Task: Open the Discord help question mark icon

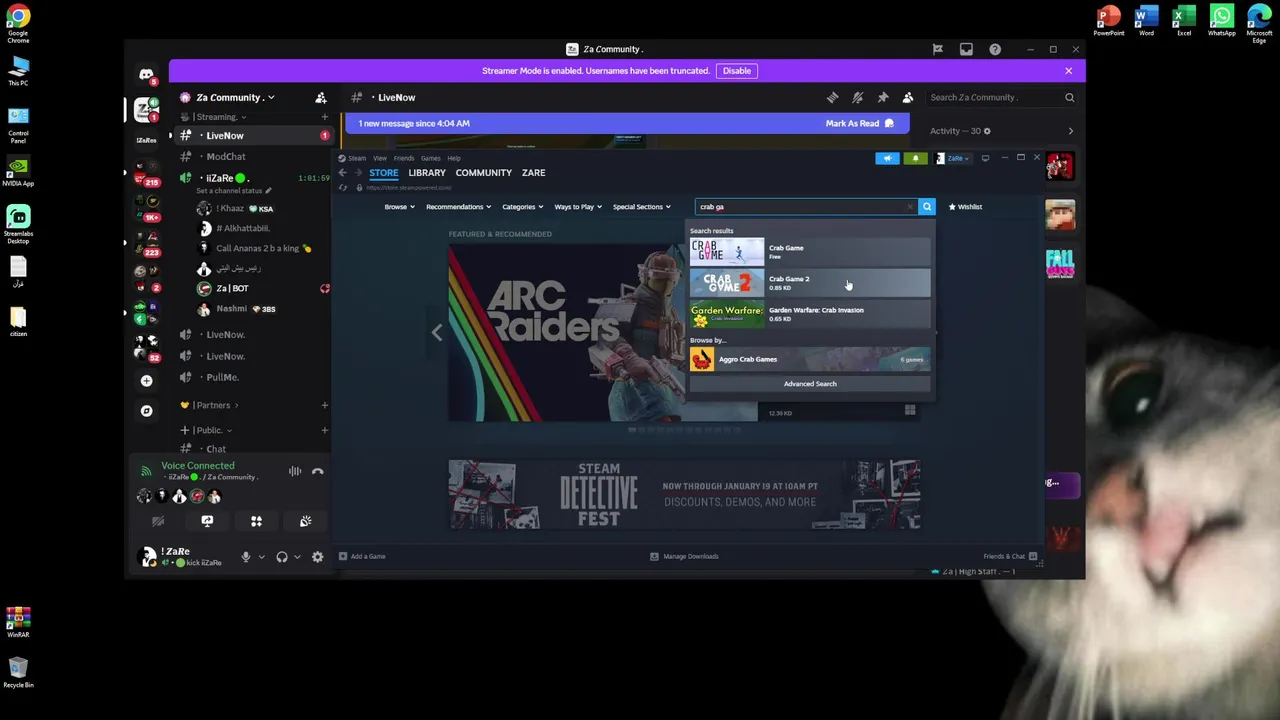Action: coord(995,49)
